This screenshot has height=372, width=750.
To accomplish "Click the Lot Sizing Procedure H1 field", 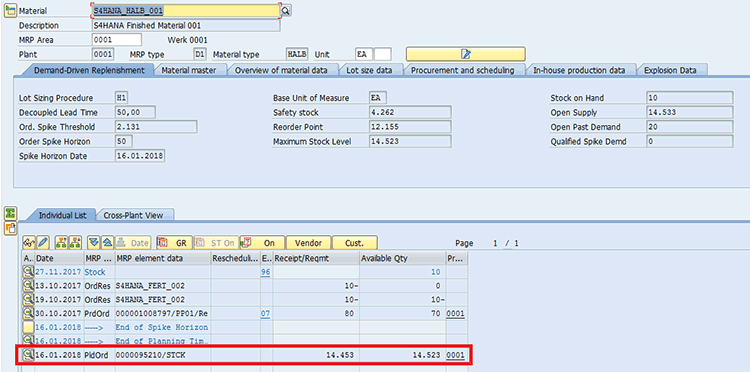I will click(x=122, y=98).
